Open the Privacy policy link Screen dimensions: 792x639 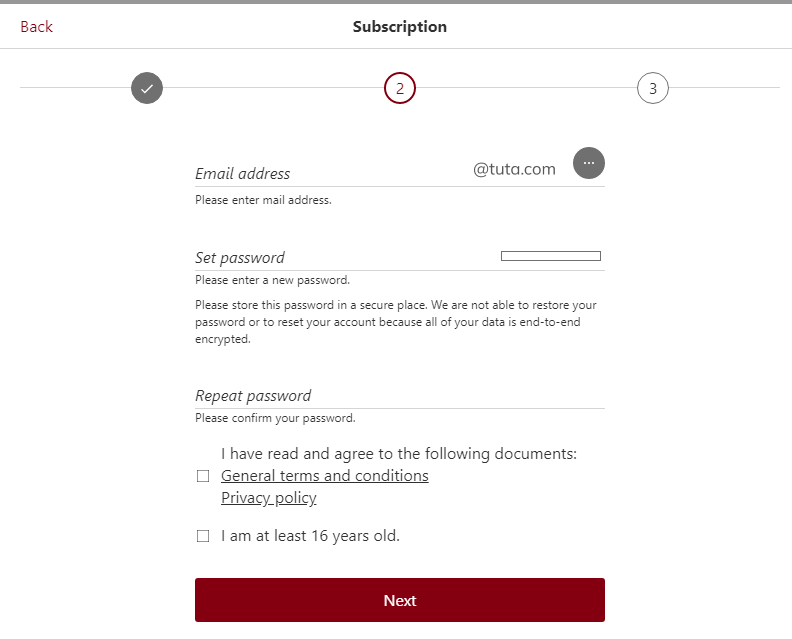(269, 498)
